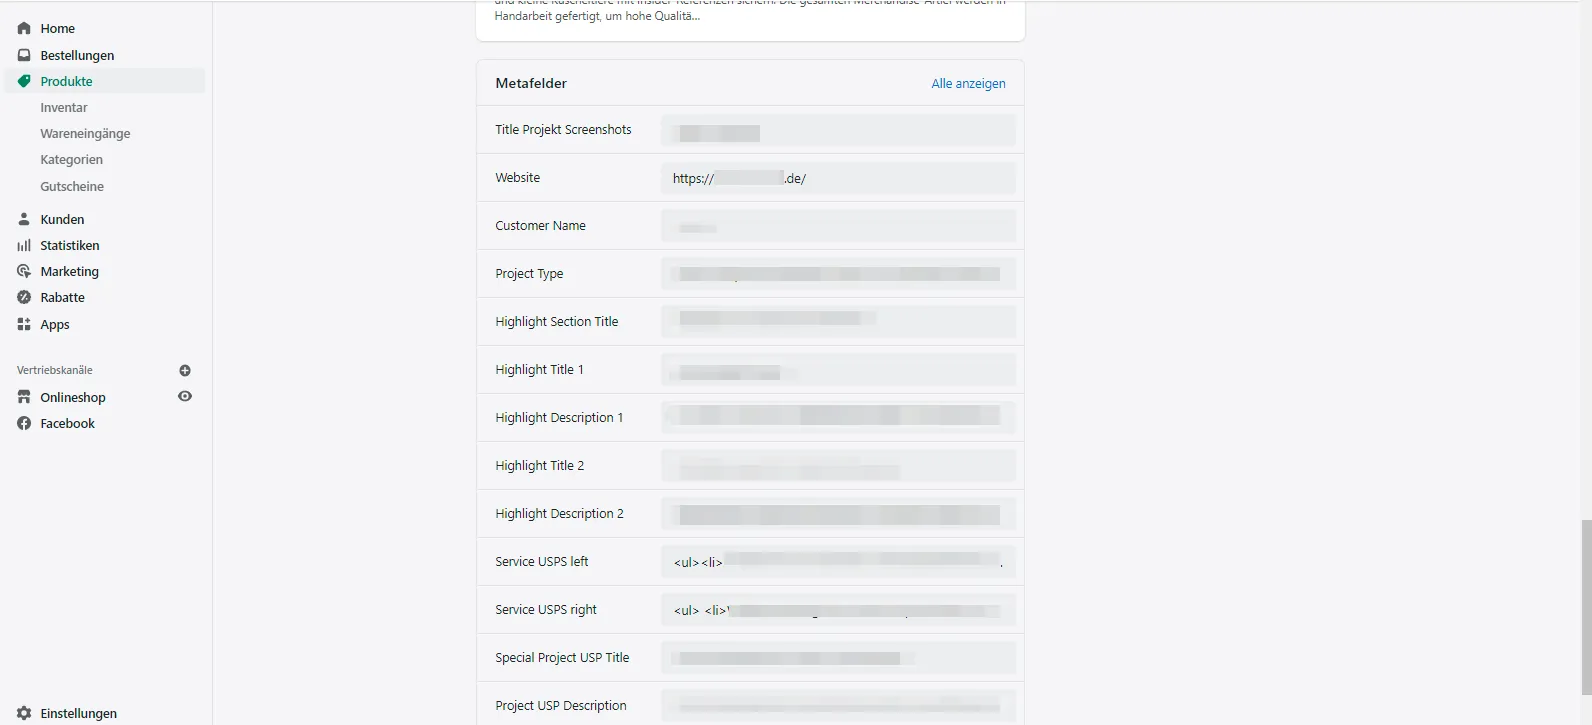Click the Home house icon

click(x=24, y=28)
